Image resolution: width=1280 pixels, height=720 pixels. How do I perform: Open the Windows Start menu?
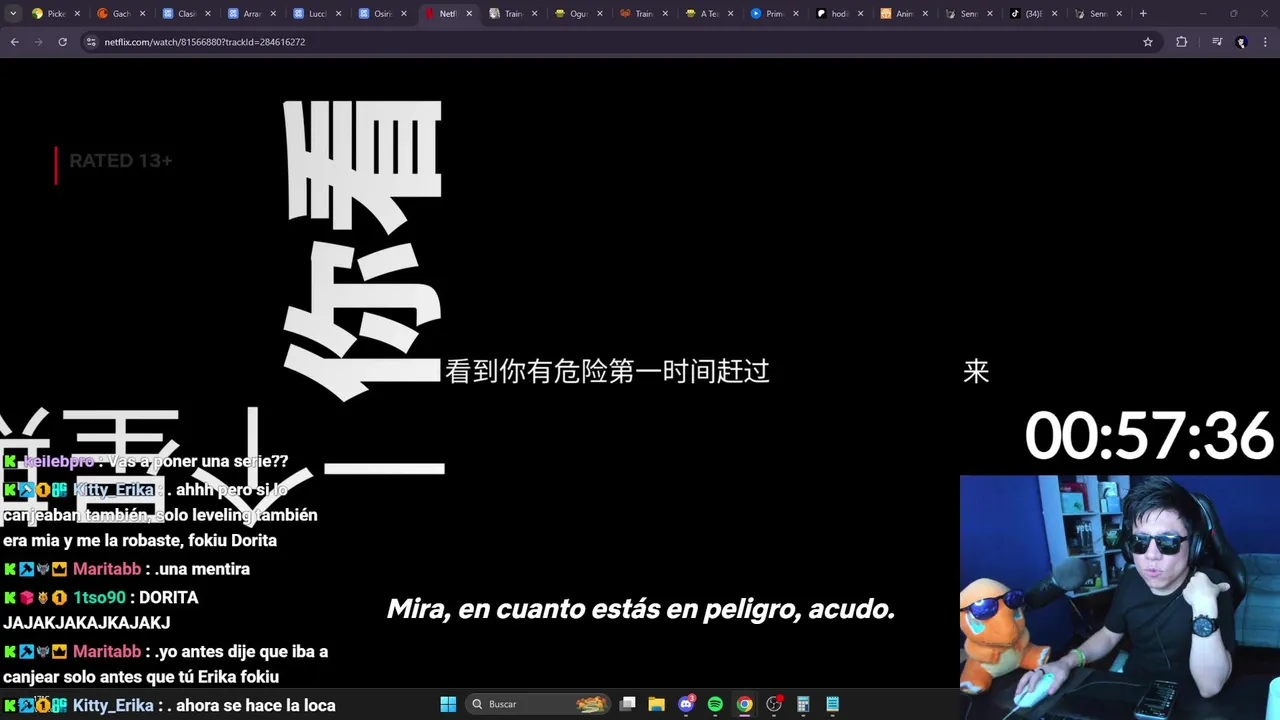coord(448,704)
